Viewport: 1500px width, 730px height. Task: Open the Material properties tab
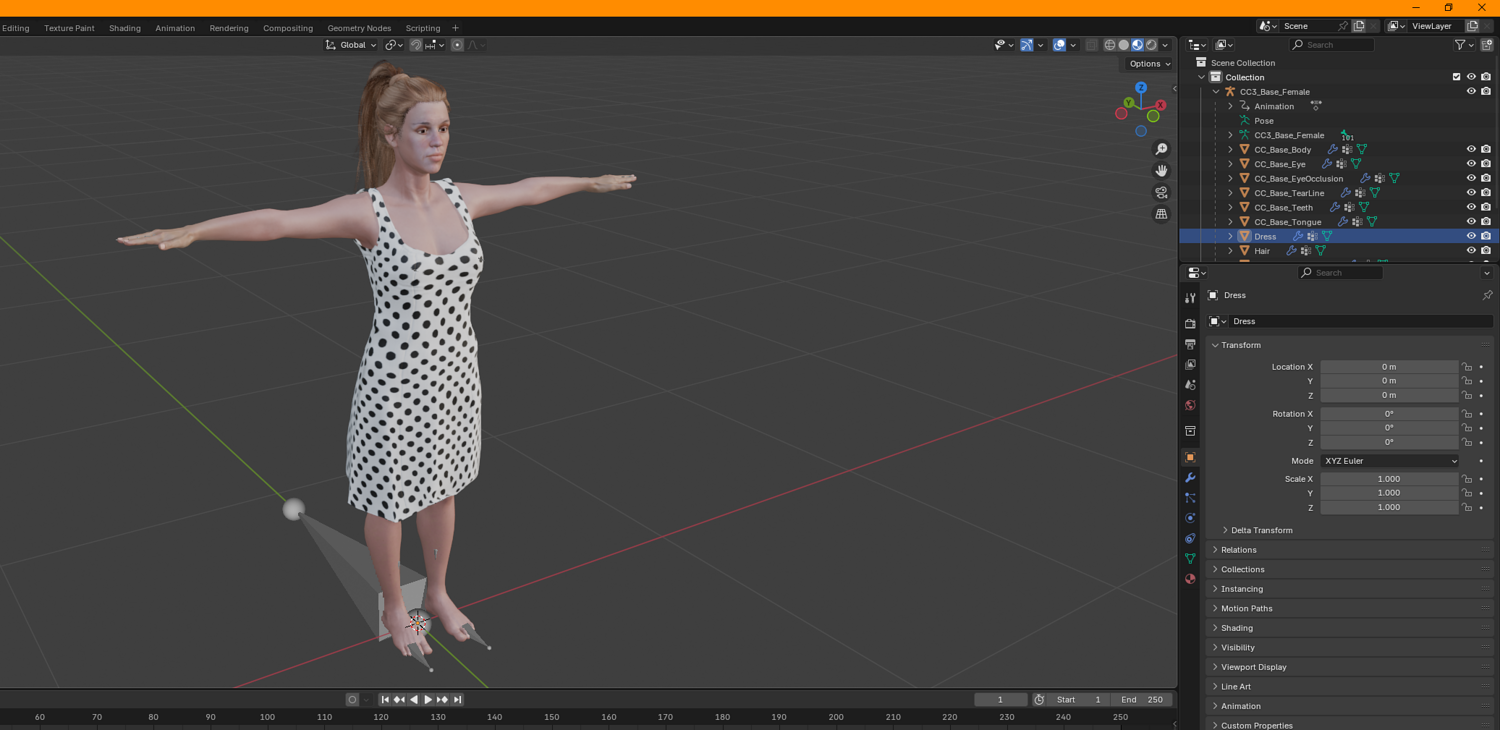[1190, 579]
